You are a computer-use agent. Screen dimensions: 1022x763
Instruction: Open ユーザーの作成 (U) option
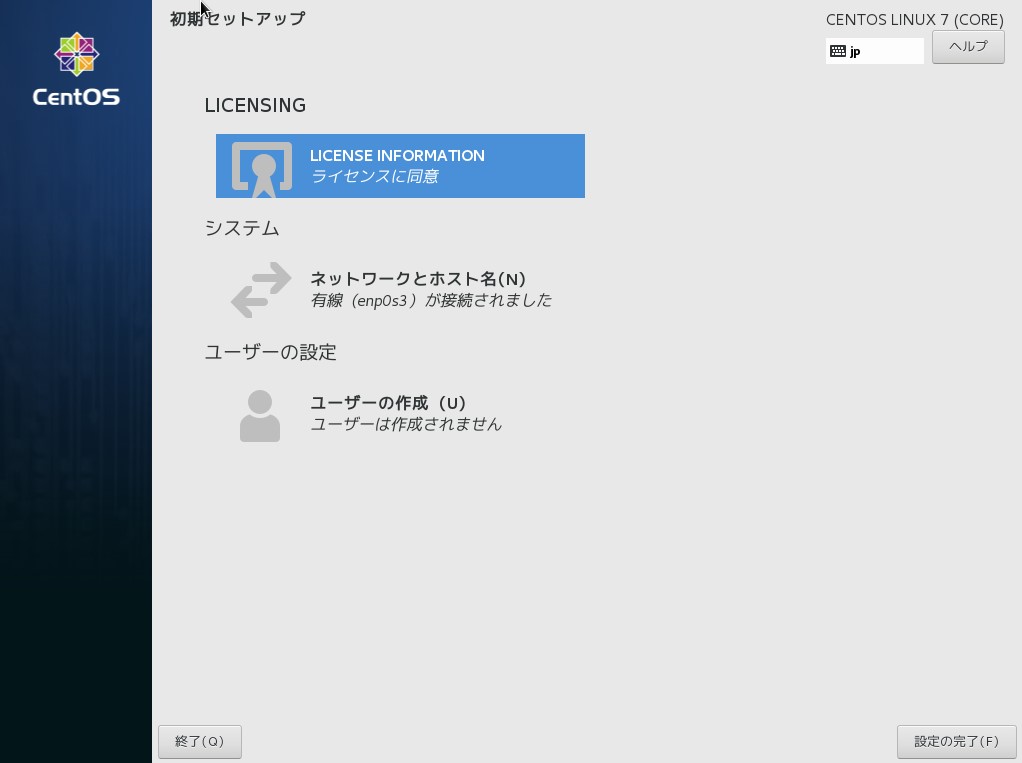click(x=388, y=403)
